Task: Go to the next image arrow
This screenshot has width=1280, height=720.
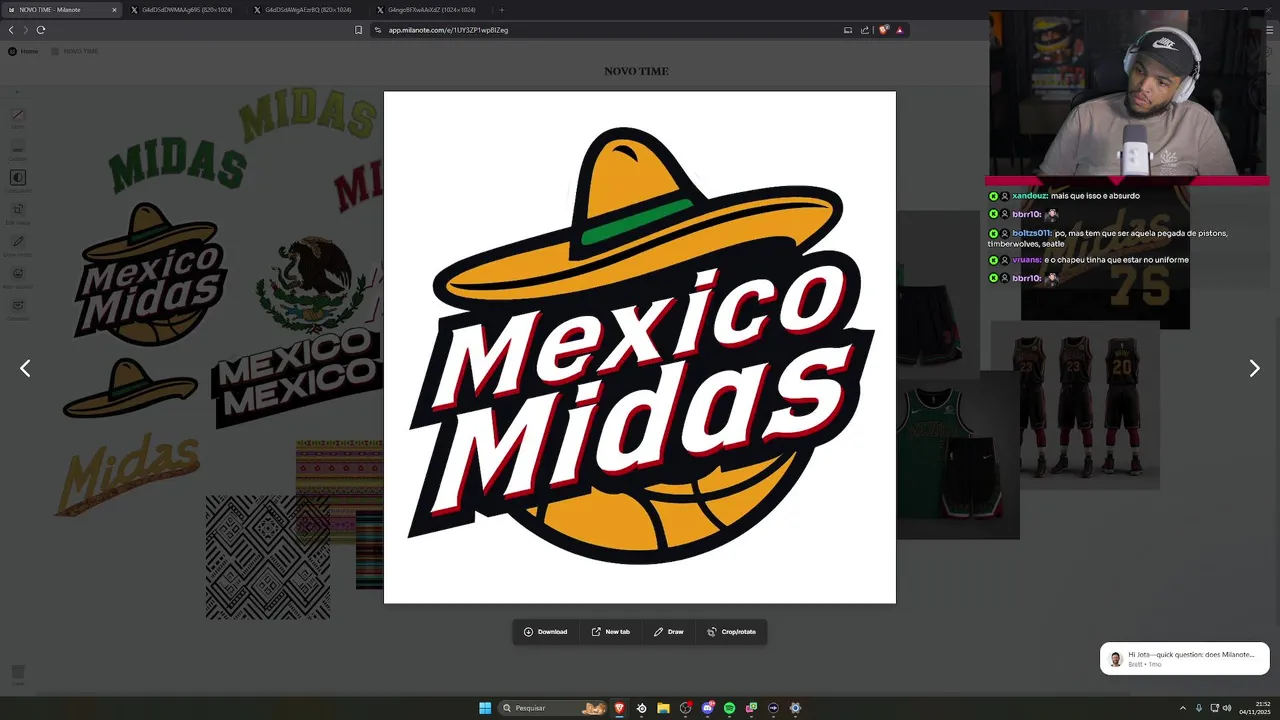Action: pyautogui.click(x=1254, y=368)
